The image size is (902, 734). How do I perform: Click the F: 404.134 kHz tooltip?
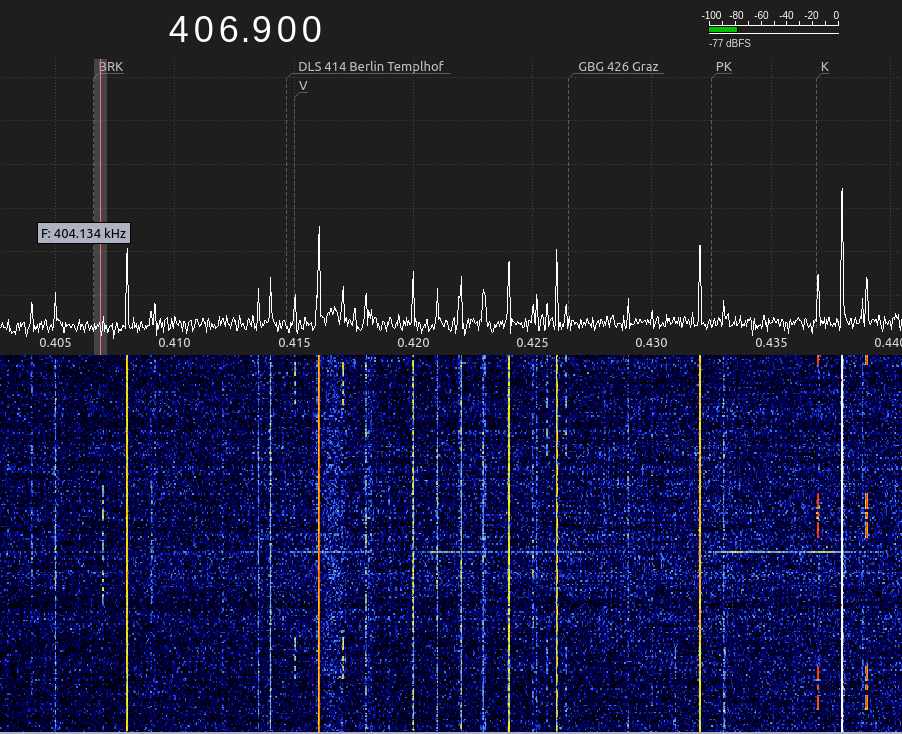(84, 233)
